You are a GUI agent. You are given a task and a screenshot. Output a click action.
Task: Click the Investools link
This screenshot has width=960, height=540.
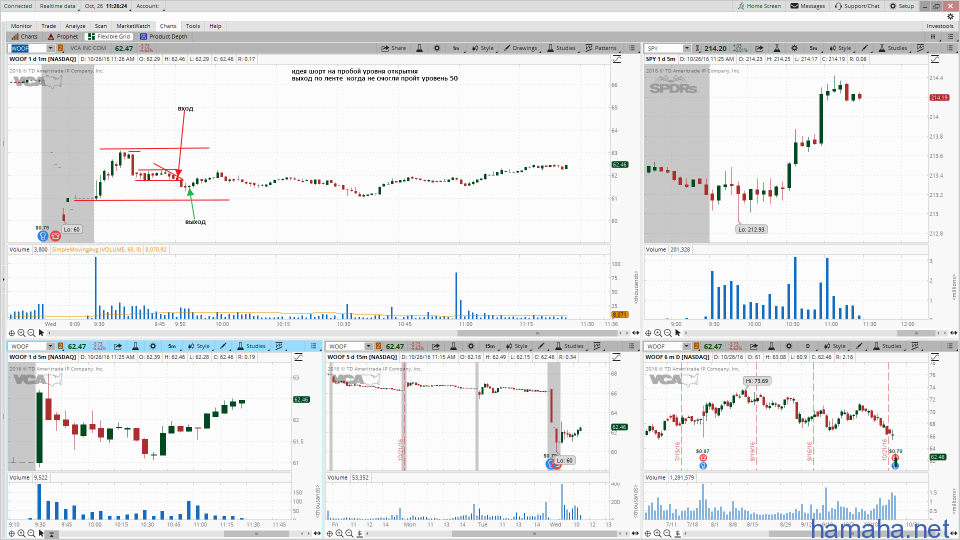pyautogui.click(x=940, y=26)
